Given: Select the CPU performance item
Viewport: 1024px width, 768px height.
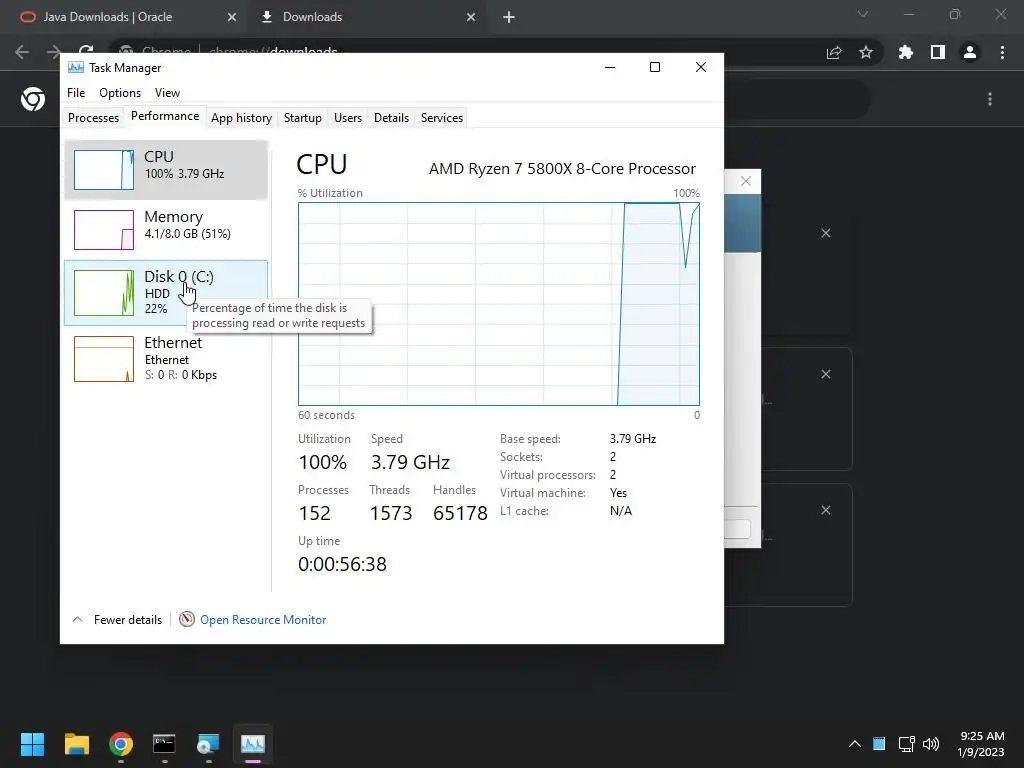Looking at the screenshot, I should (166, 170).
